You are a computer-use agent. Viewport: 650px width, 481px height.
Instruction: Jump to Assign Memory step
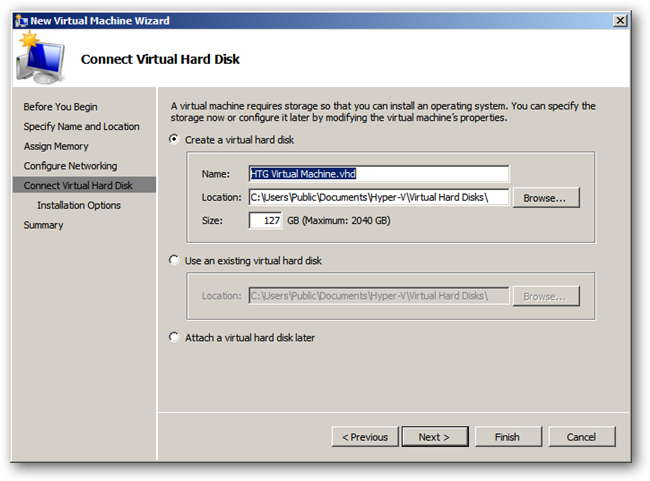tap(56, 146)
